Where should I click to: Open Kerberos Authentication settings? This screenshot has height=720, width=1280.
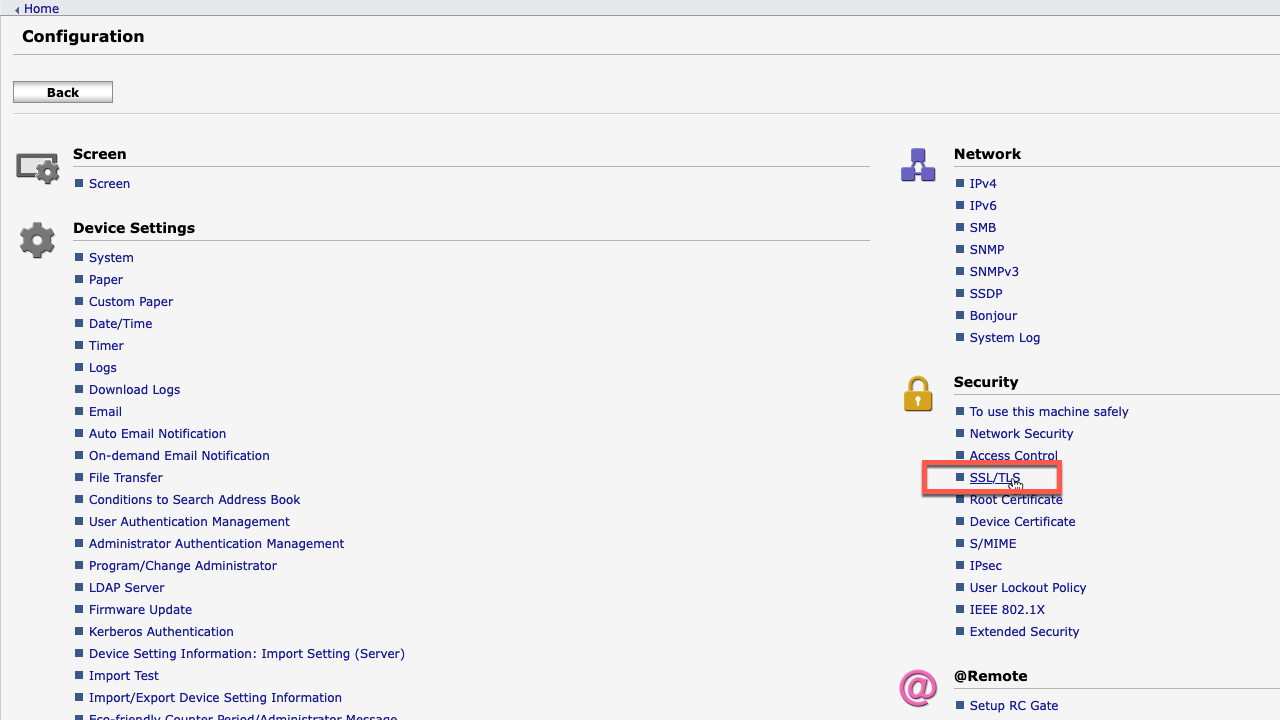pos(161,632)
